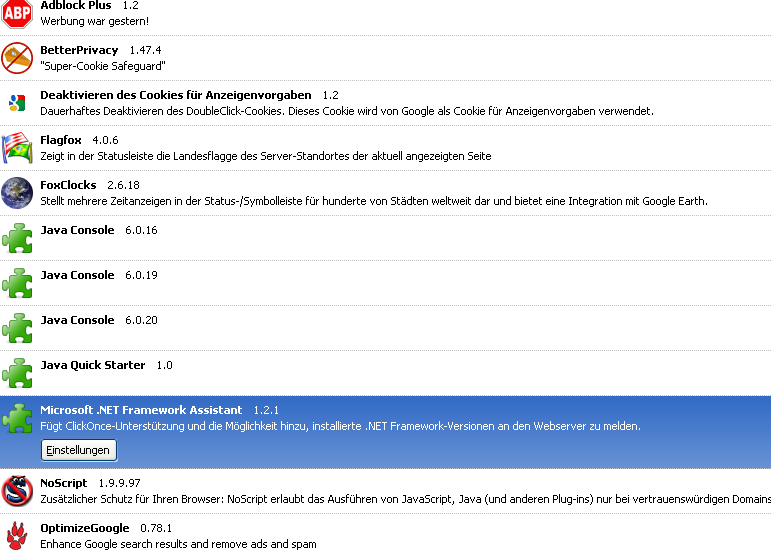Click the FoxClocks globe icon
Viewport: 771px width, 554px height.
(17, 193)
